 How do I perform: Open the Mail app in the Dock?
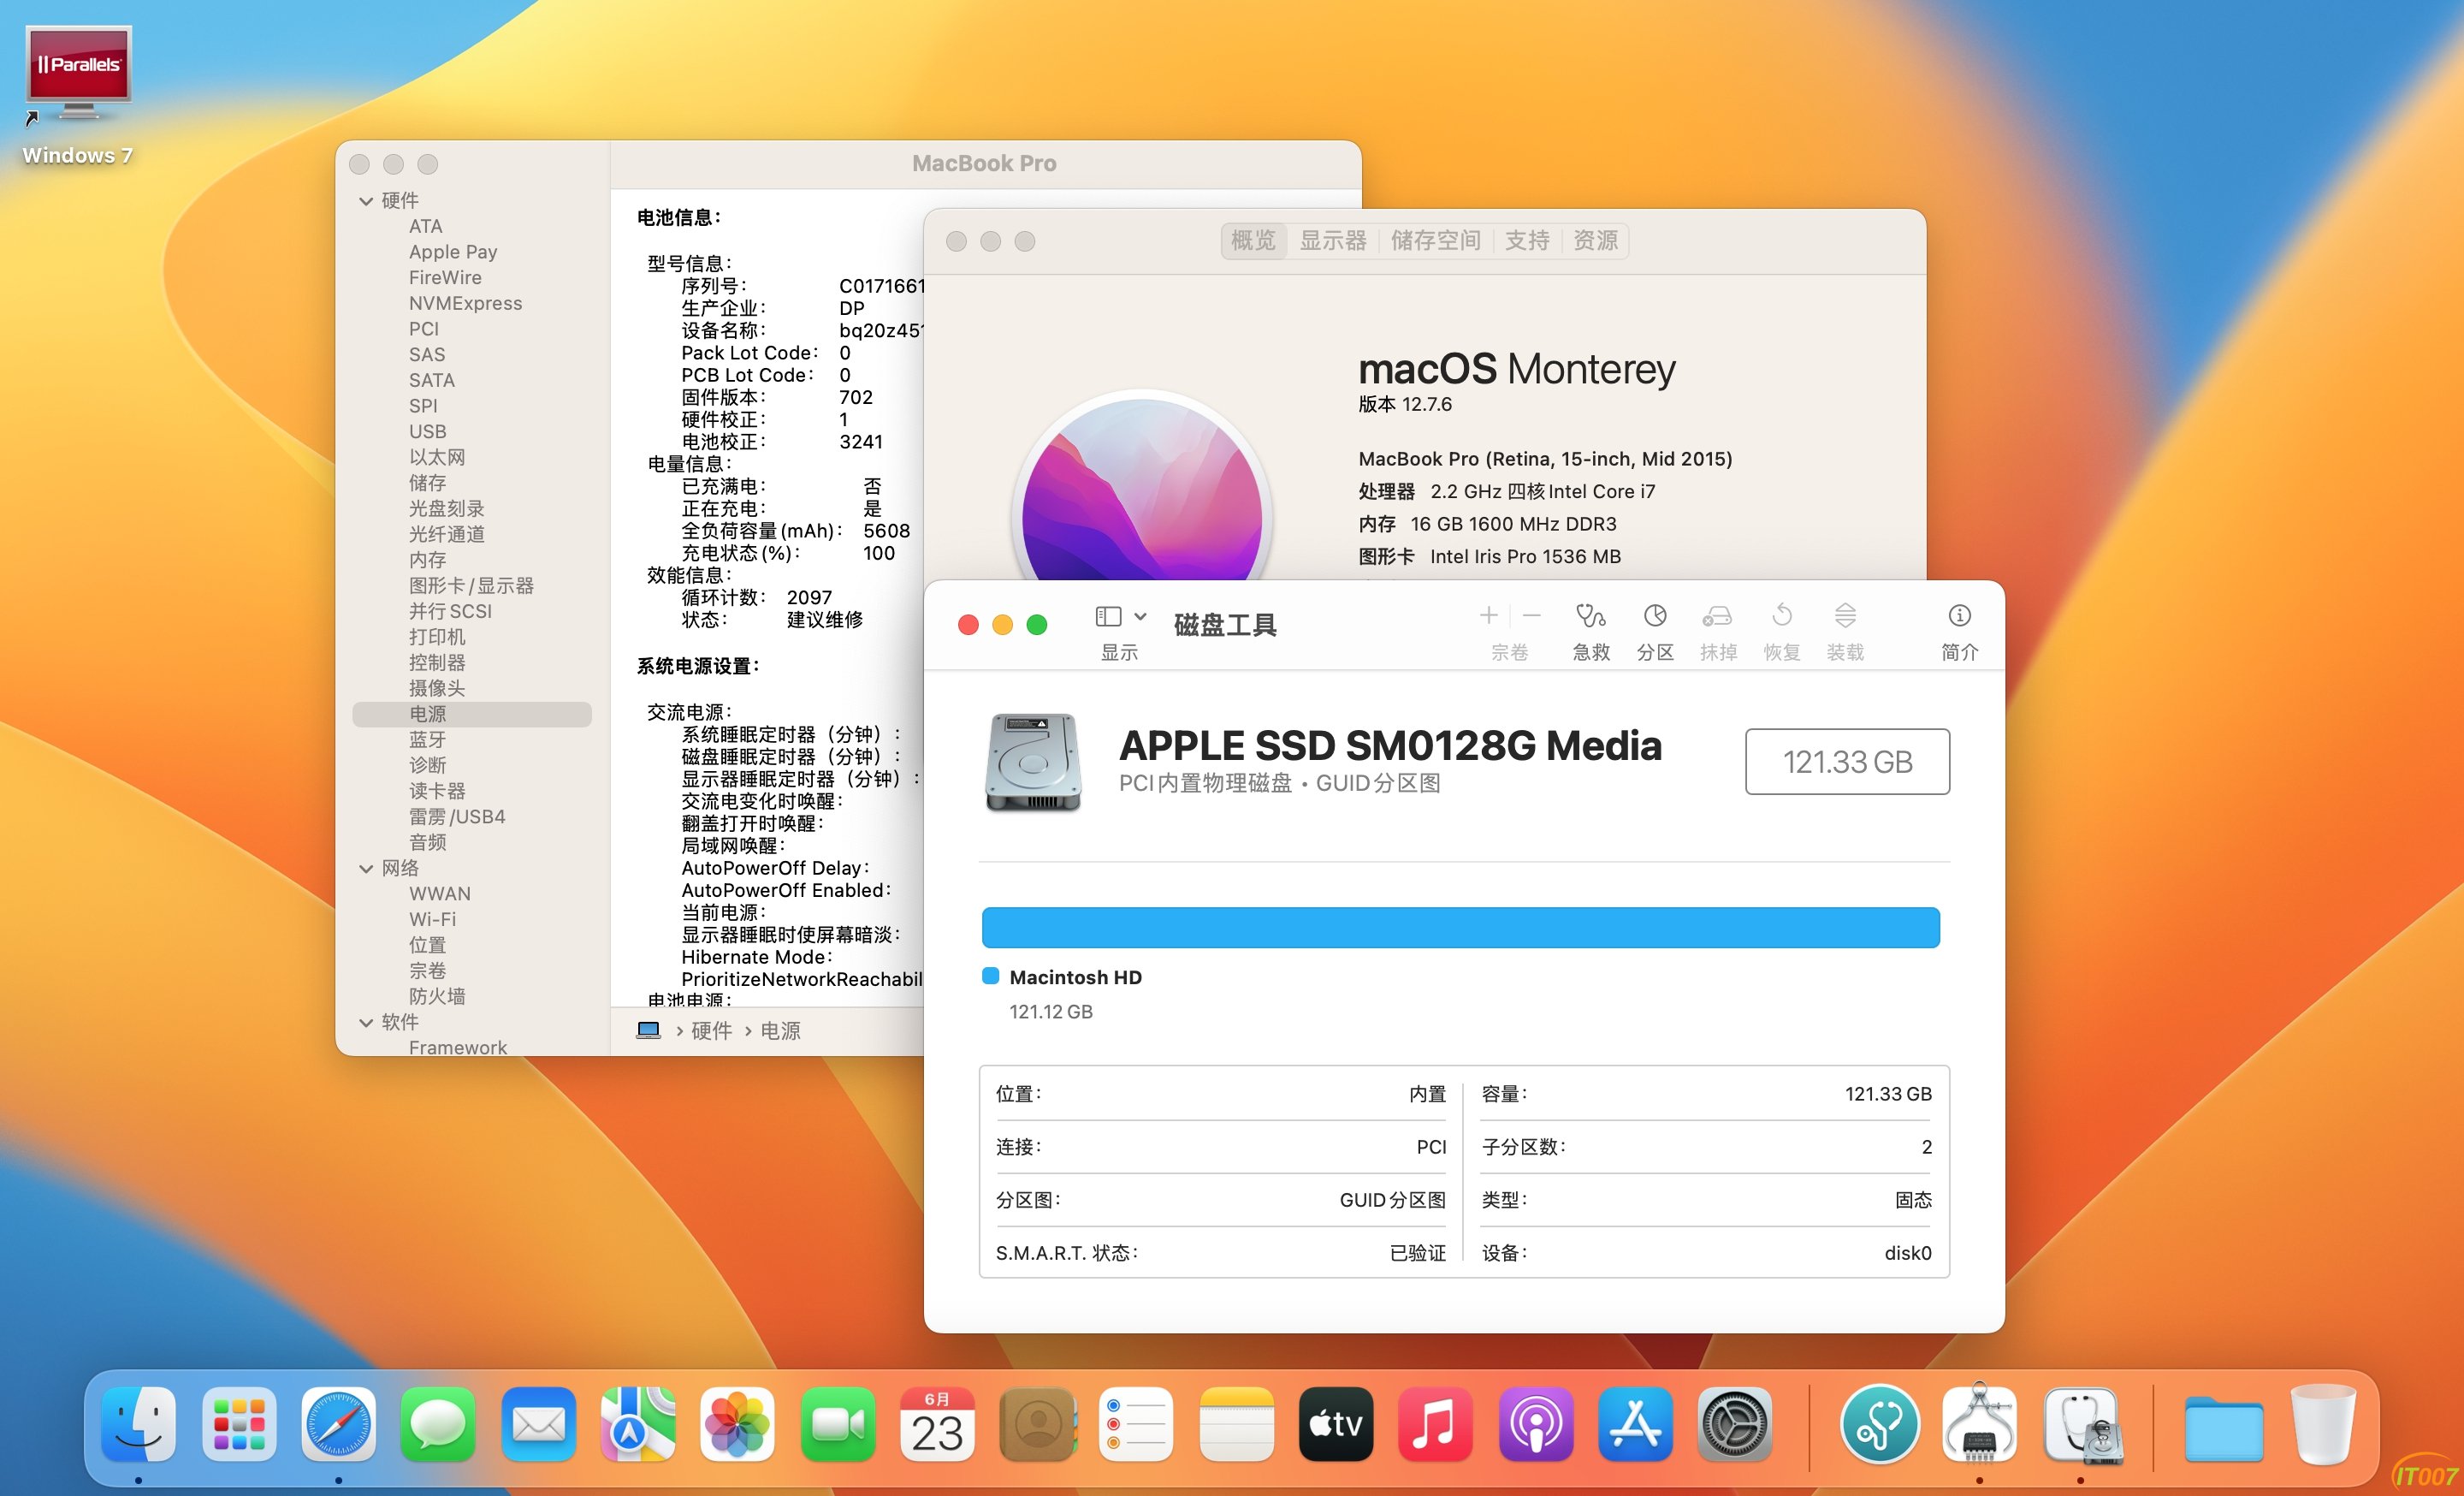pos(538,1424)
